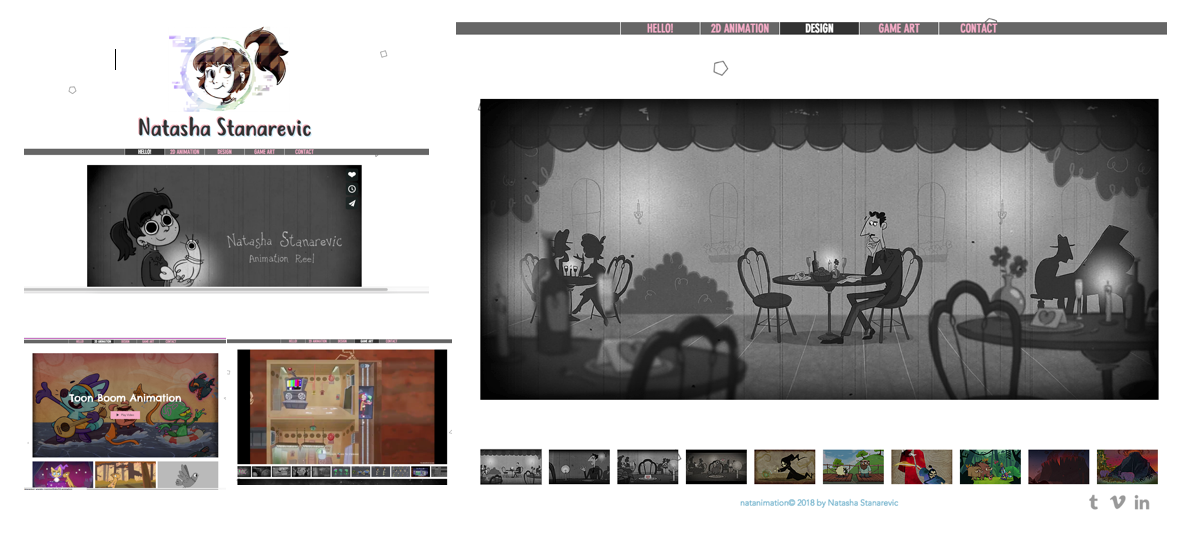Click the horizontal scrollbar under reel video
The height and width of the screenshot is (548, 1185).
(x=206, y=289)
